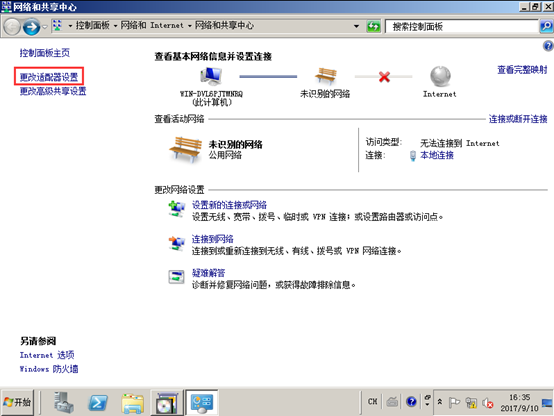
Task: Click the help icon in language bar
Action: [411, 402]
